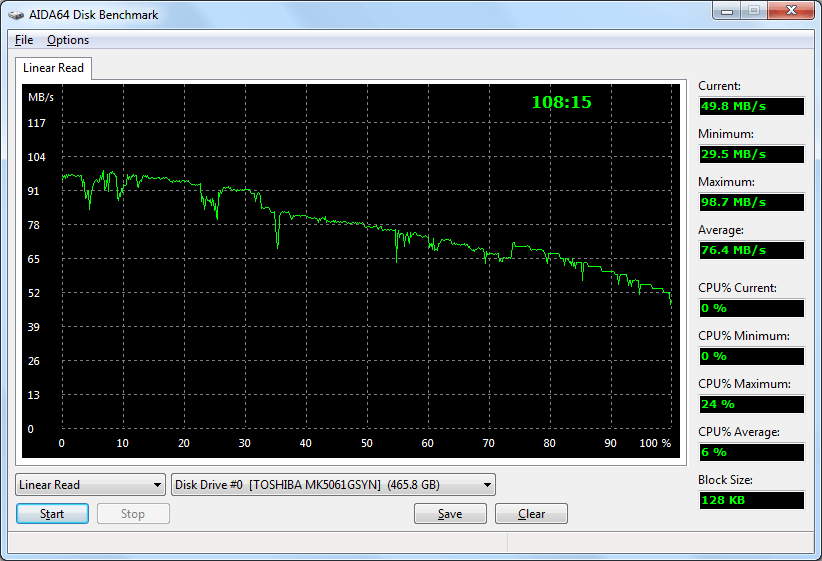Image resolution: width=822 pixels, height=561 pixels.
Task: Click the Minimum value 29.5 MB/s
Action: 752,154
